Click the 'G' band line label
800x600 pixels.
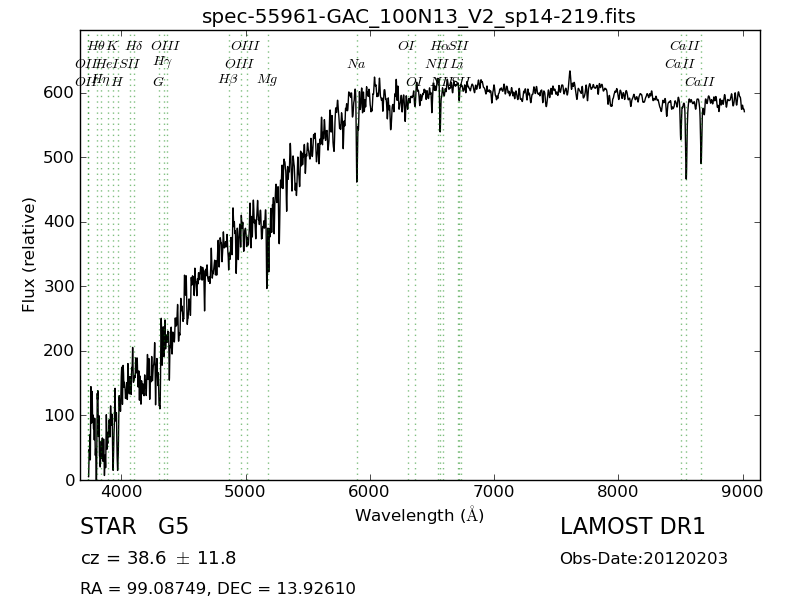[159, 82]
